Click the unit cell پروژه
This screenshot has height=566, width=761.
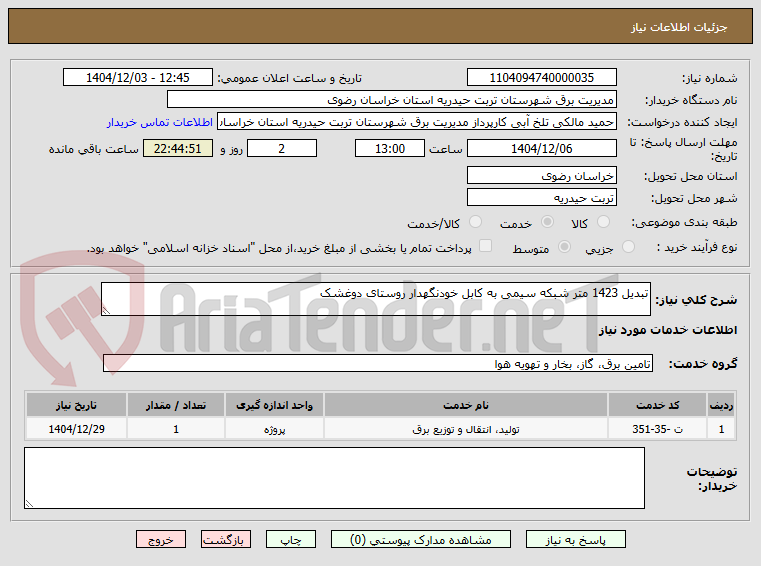point(274,429)
